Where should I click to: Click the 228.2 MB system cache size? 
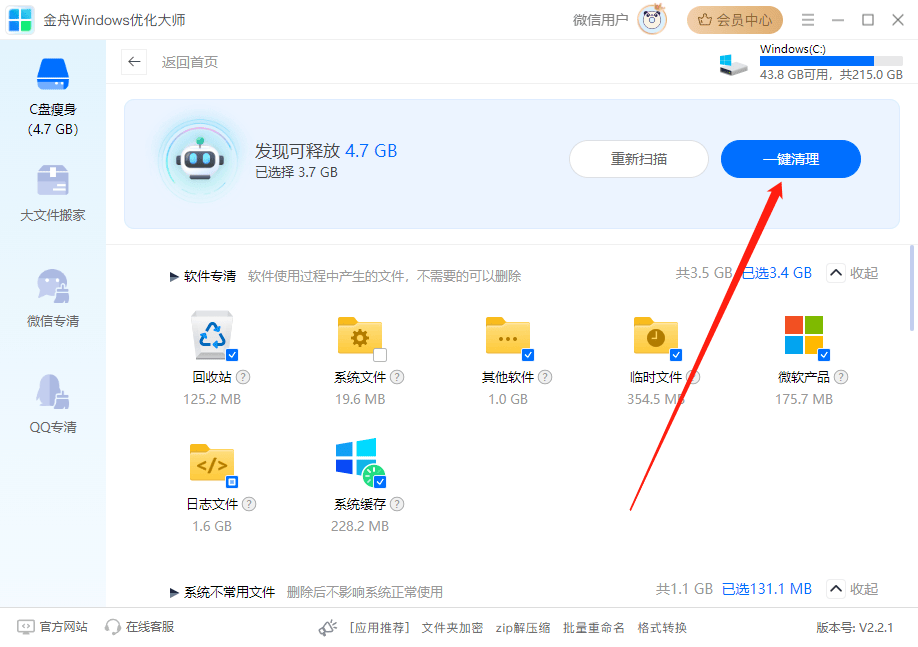pyautogui.click(x=360, y=526)
